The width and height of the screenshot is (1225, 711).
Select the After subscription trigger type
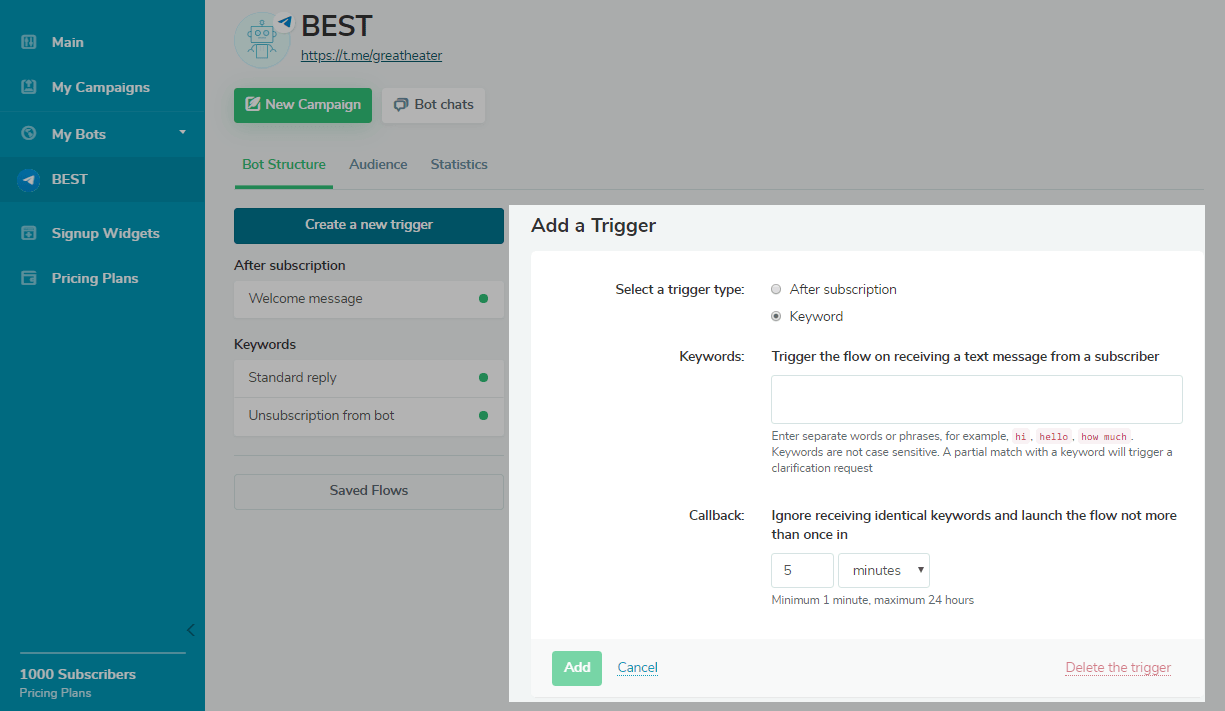point(776,289)
